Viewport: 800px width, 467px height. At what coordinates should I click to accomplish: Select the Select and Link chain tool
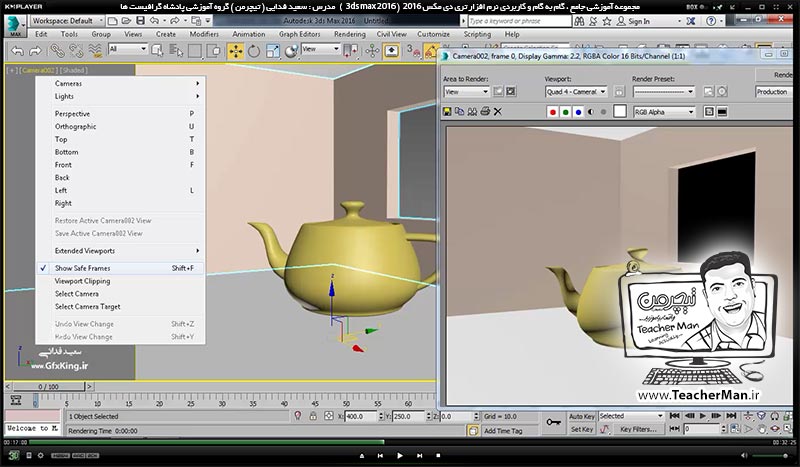57,51
